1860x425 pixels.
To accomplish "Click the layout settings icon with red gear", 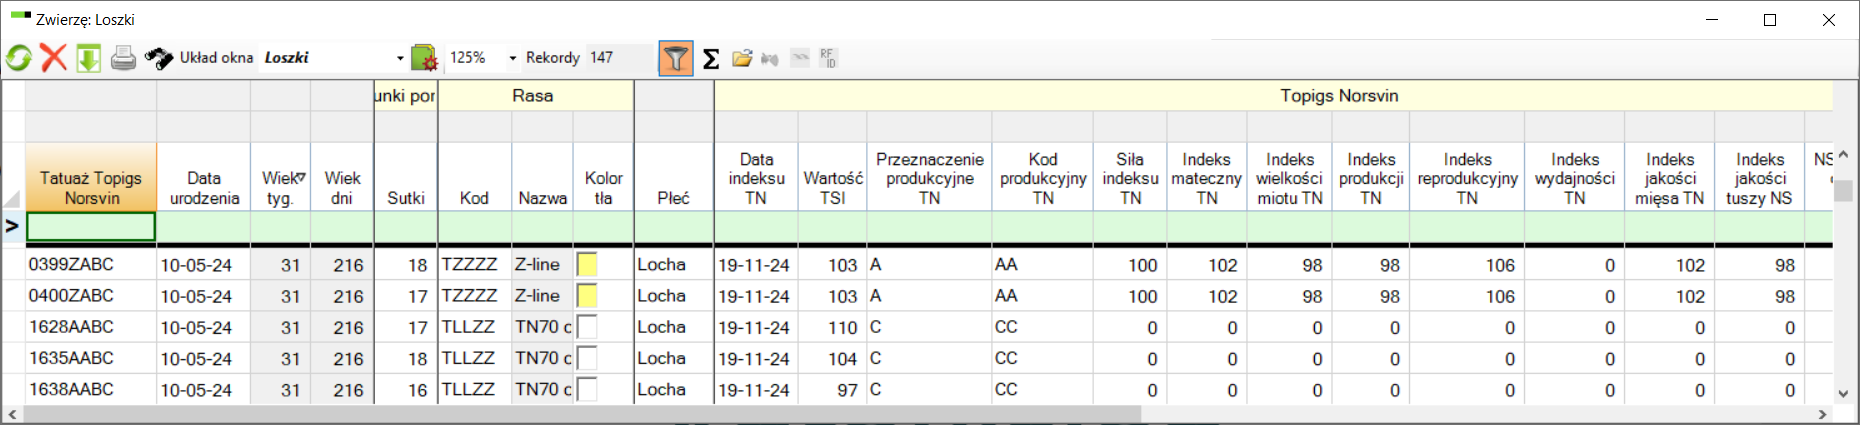I will pyautogui.click(x=424, y=58).
